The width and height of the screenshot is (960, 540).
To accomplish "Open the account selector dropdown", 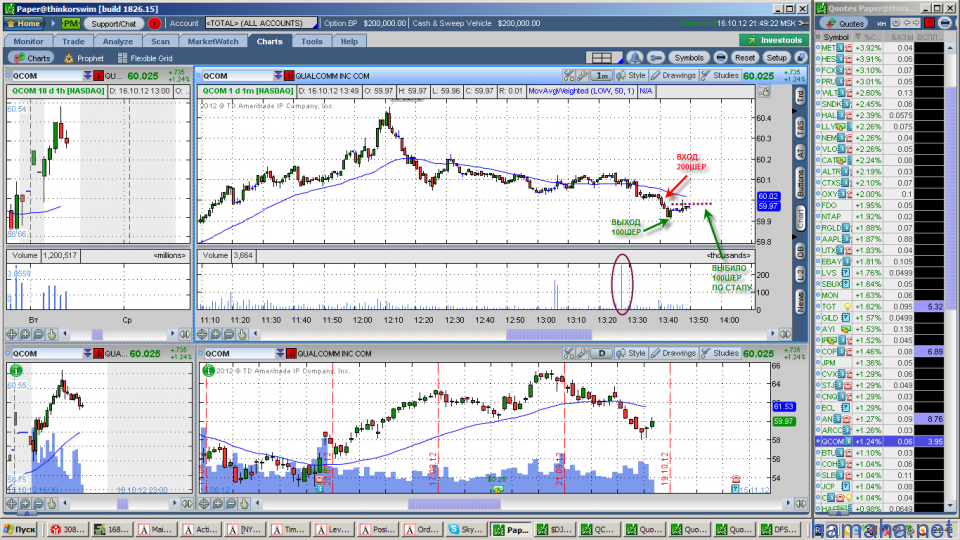I will [261, 23].
